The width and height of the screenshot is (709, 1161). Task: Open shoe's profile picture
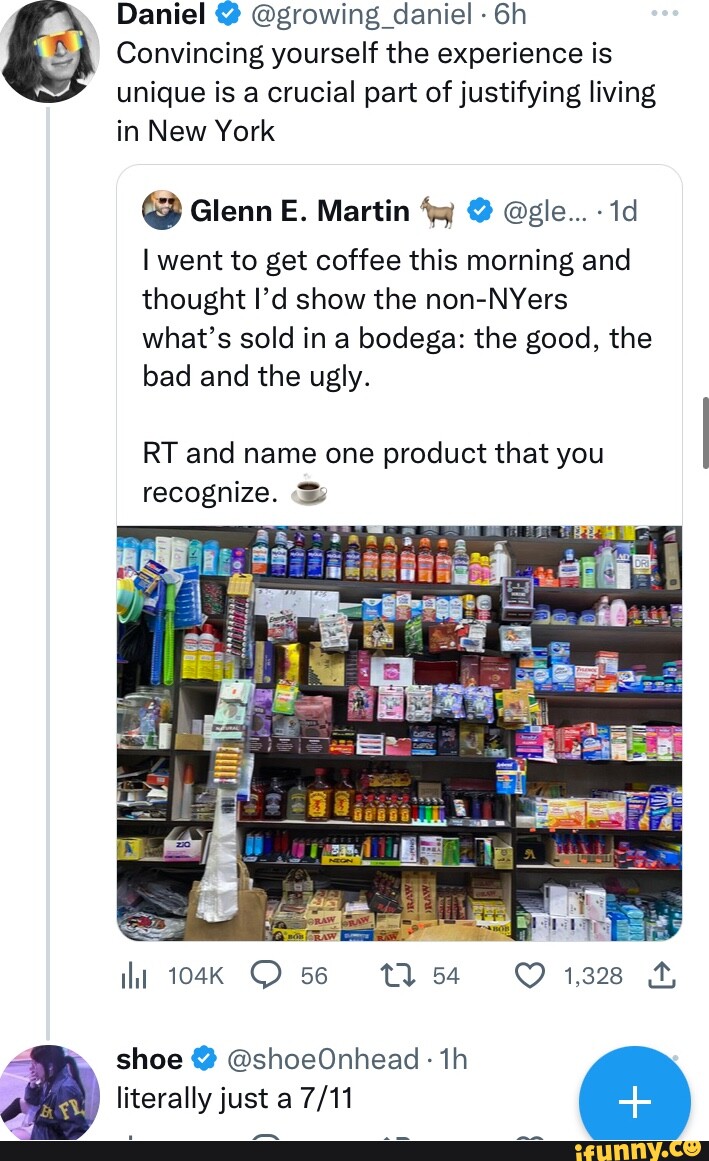click(50, 1092)
